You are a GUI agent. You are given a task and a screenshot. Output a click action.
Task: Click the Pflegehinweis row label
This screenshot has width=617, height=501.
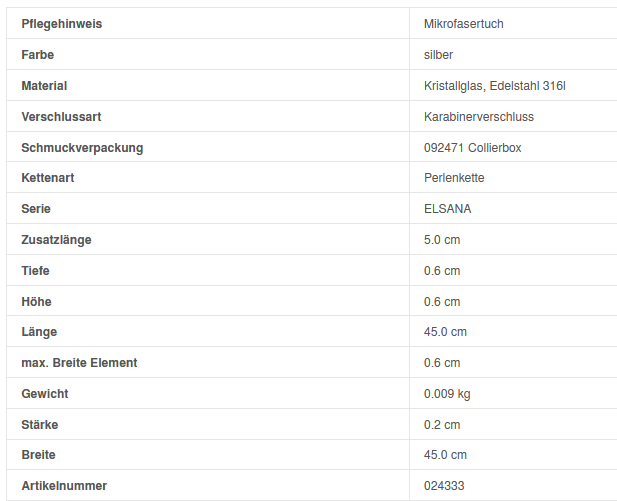coord(61,23)
